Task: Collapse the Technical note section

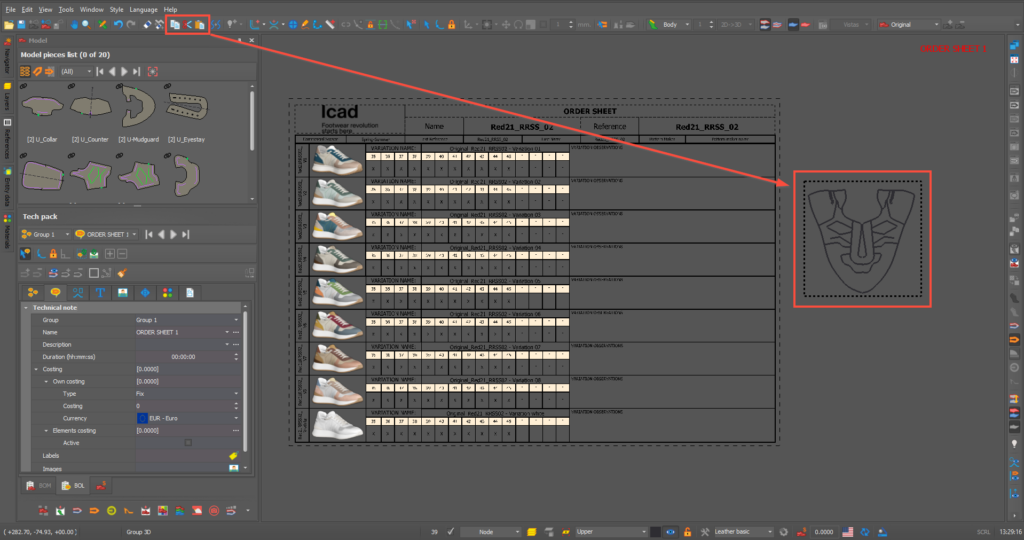Action: coord(26,307)
